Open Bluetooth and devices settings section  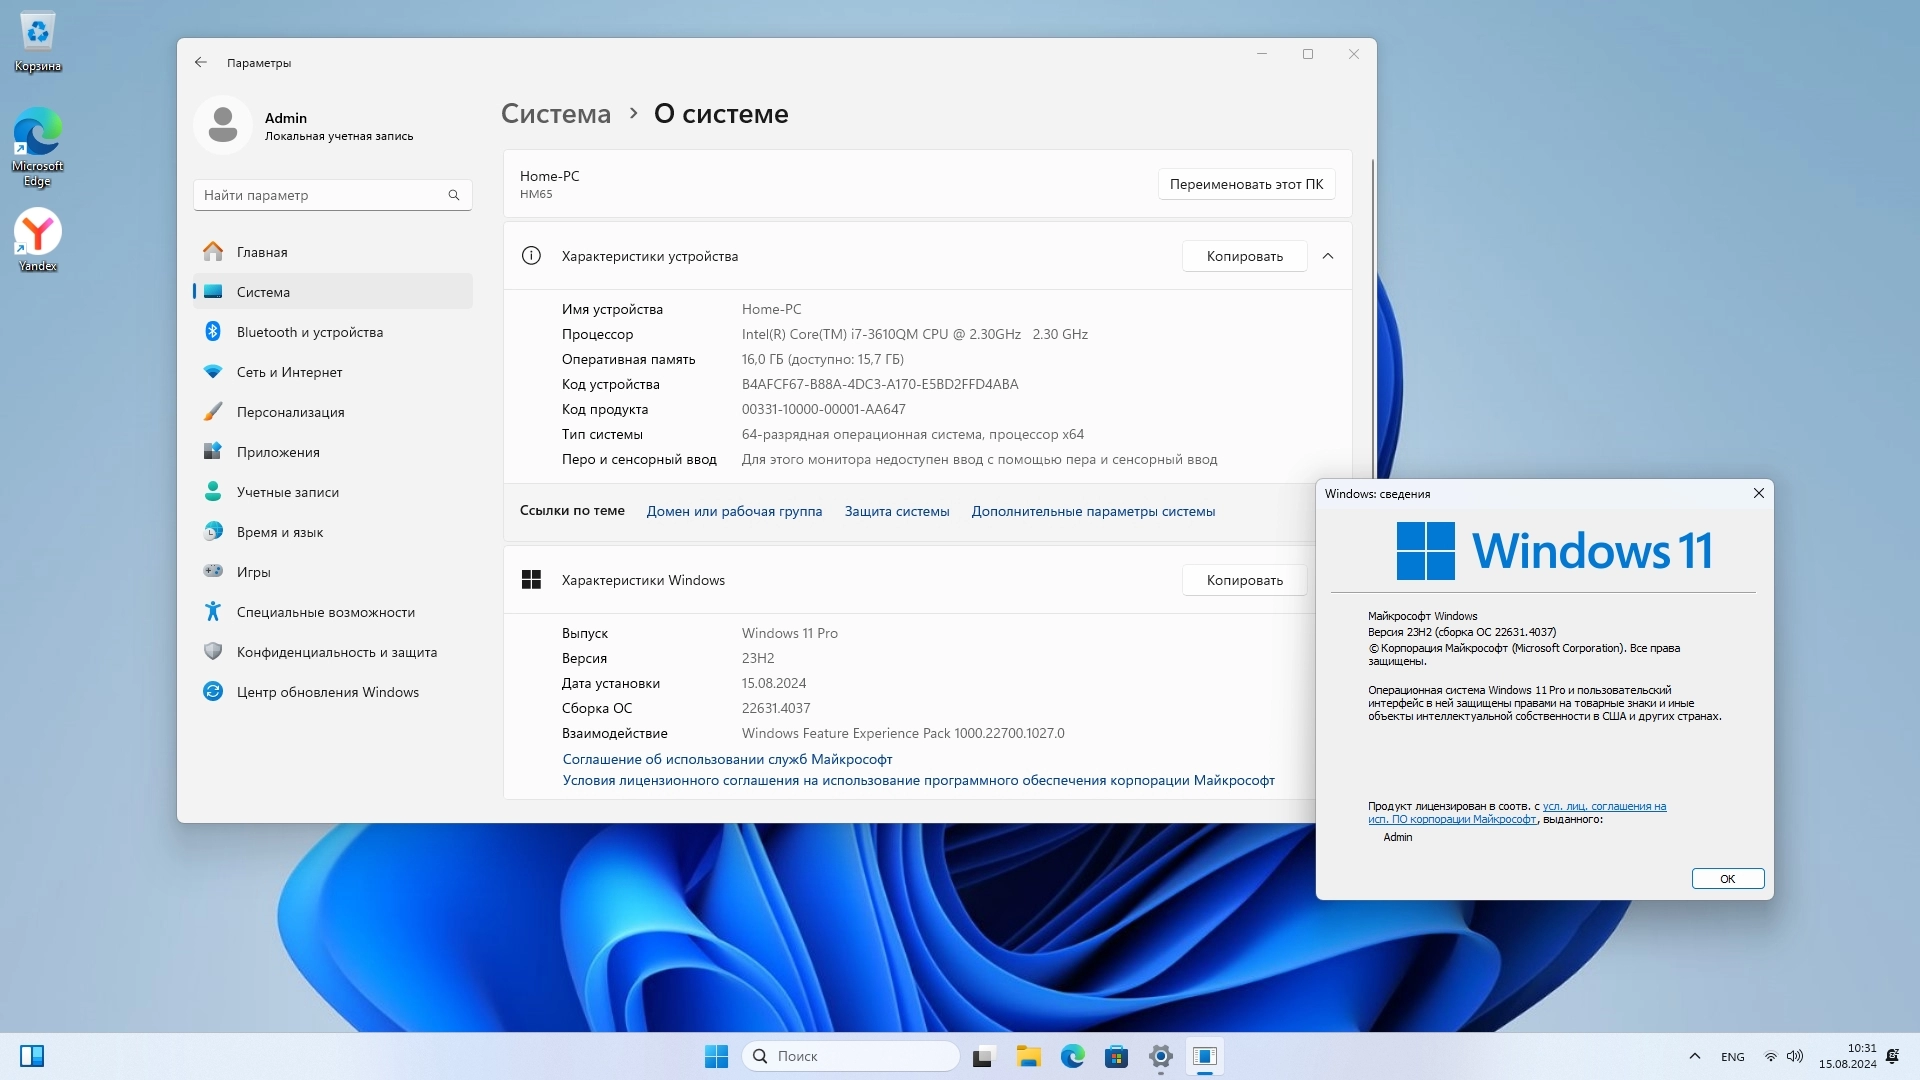309,332
